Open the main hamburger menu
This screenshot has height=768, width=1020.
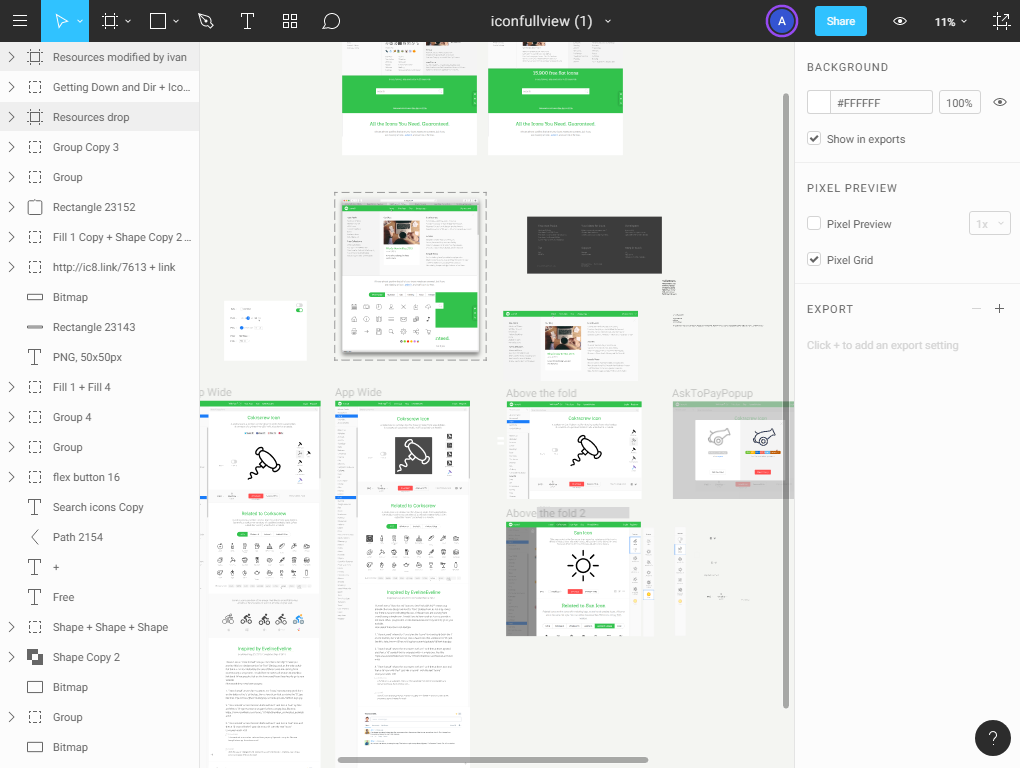point(20,21)
